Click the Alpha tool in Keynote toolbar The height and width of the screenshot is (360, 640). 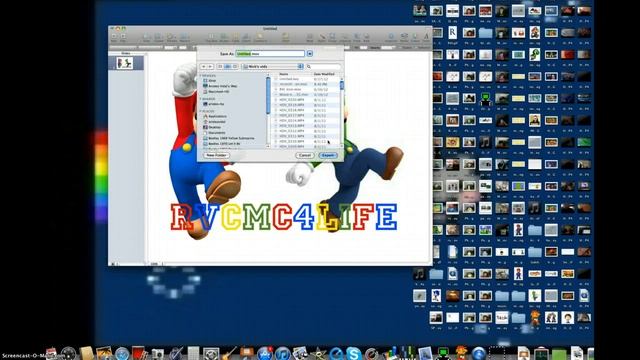(x=322, y=38)
